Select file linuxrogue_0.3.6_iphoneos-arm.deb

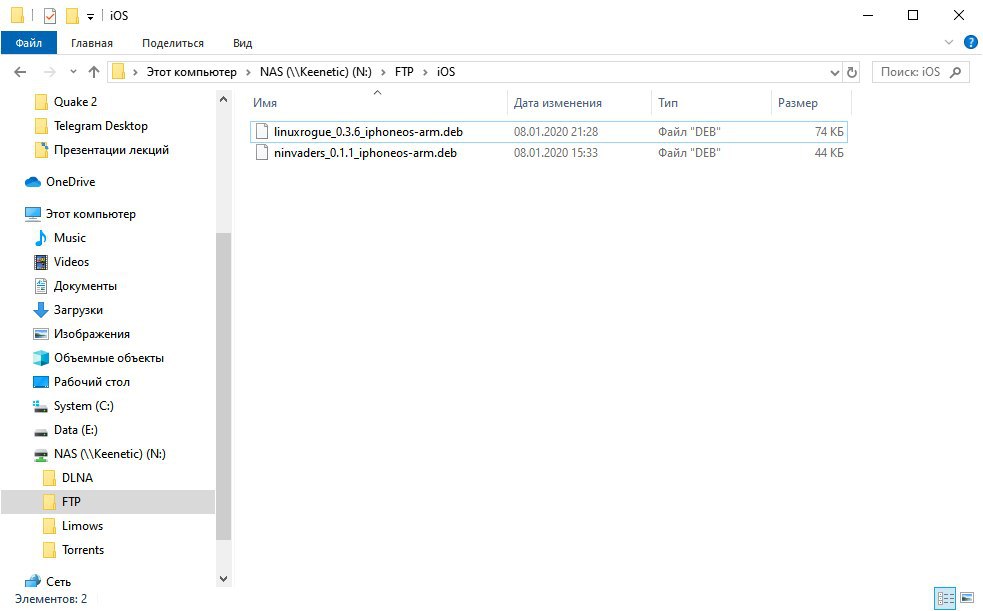pos(549,132)
